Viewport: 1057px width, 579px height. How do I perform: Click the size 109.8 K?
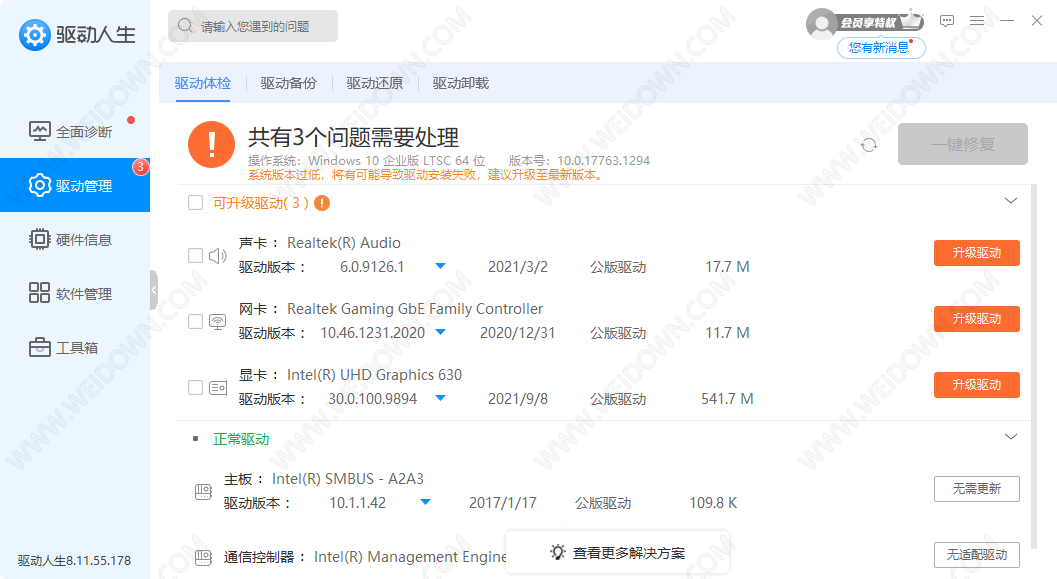pos(713,503)
